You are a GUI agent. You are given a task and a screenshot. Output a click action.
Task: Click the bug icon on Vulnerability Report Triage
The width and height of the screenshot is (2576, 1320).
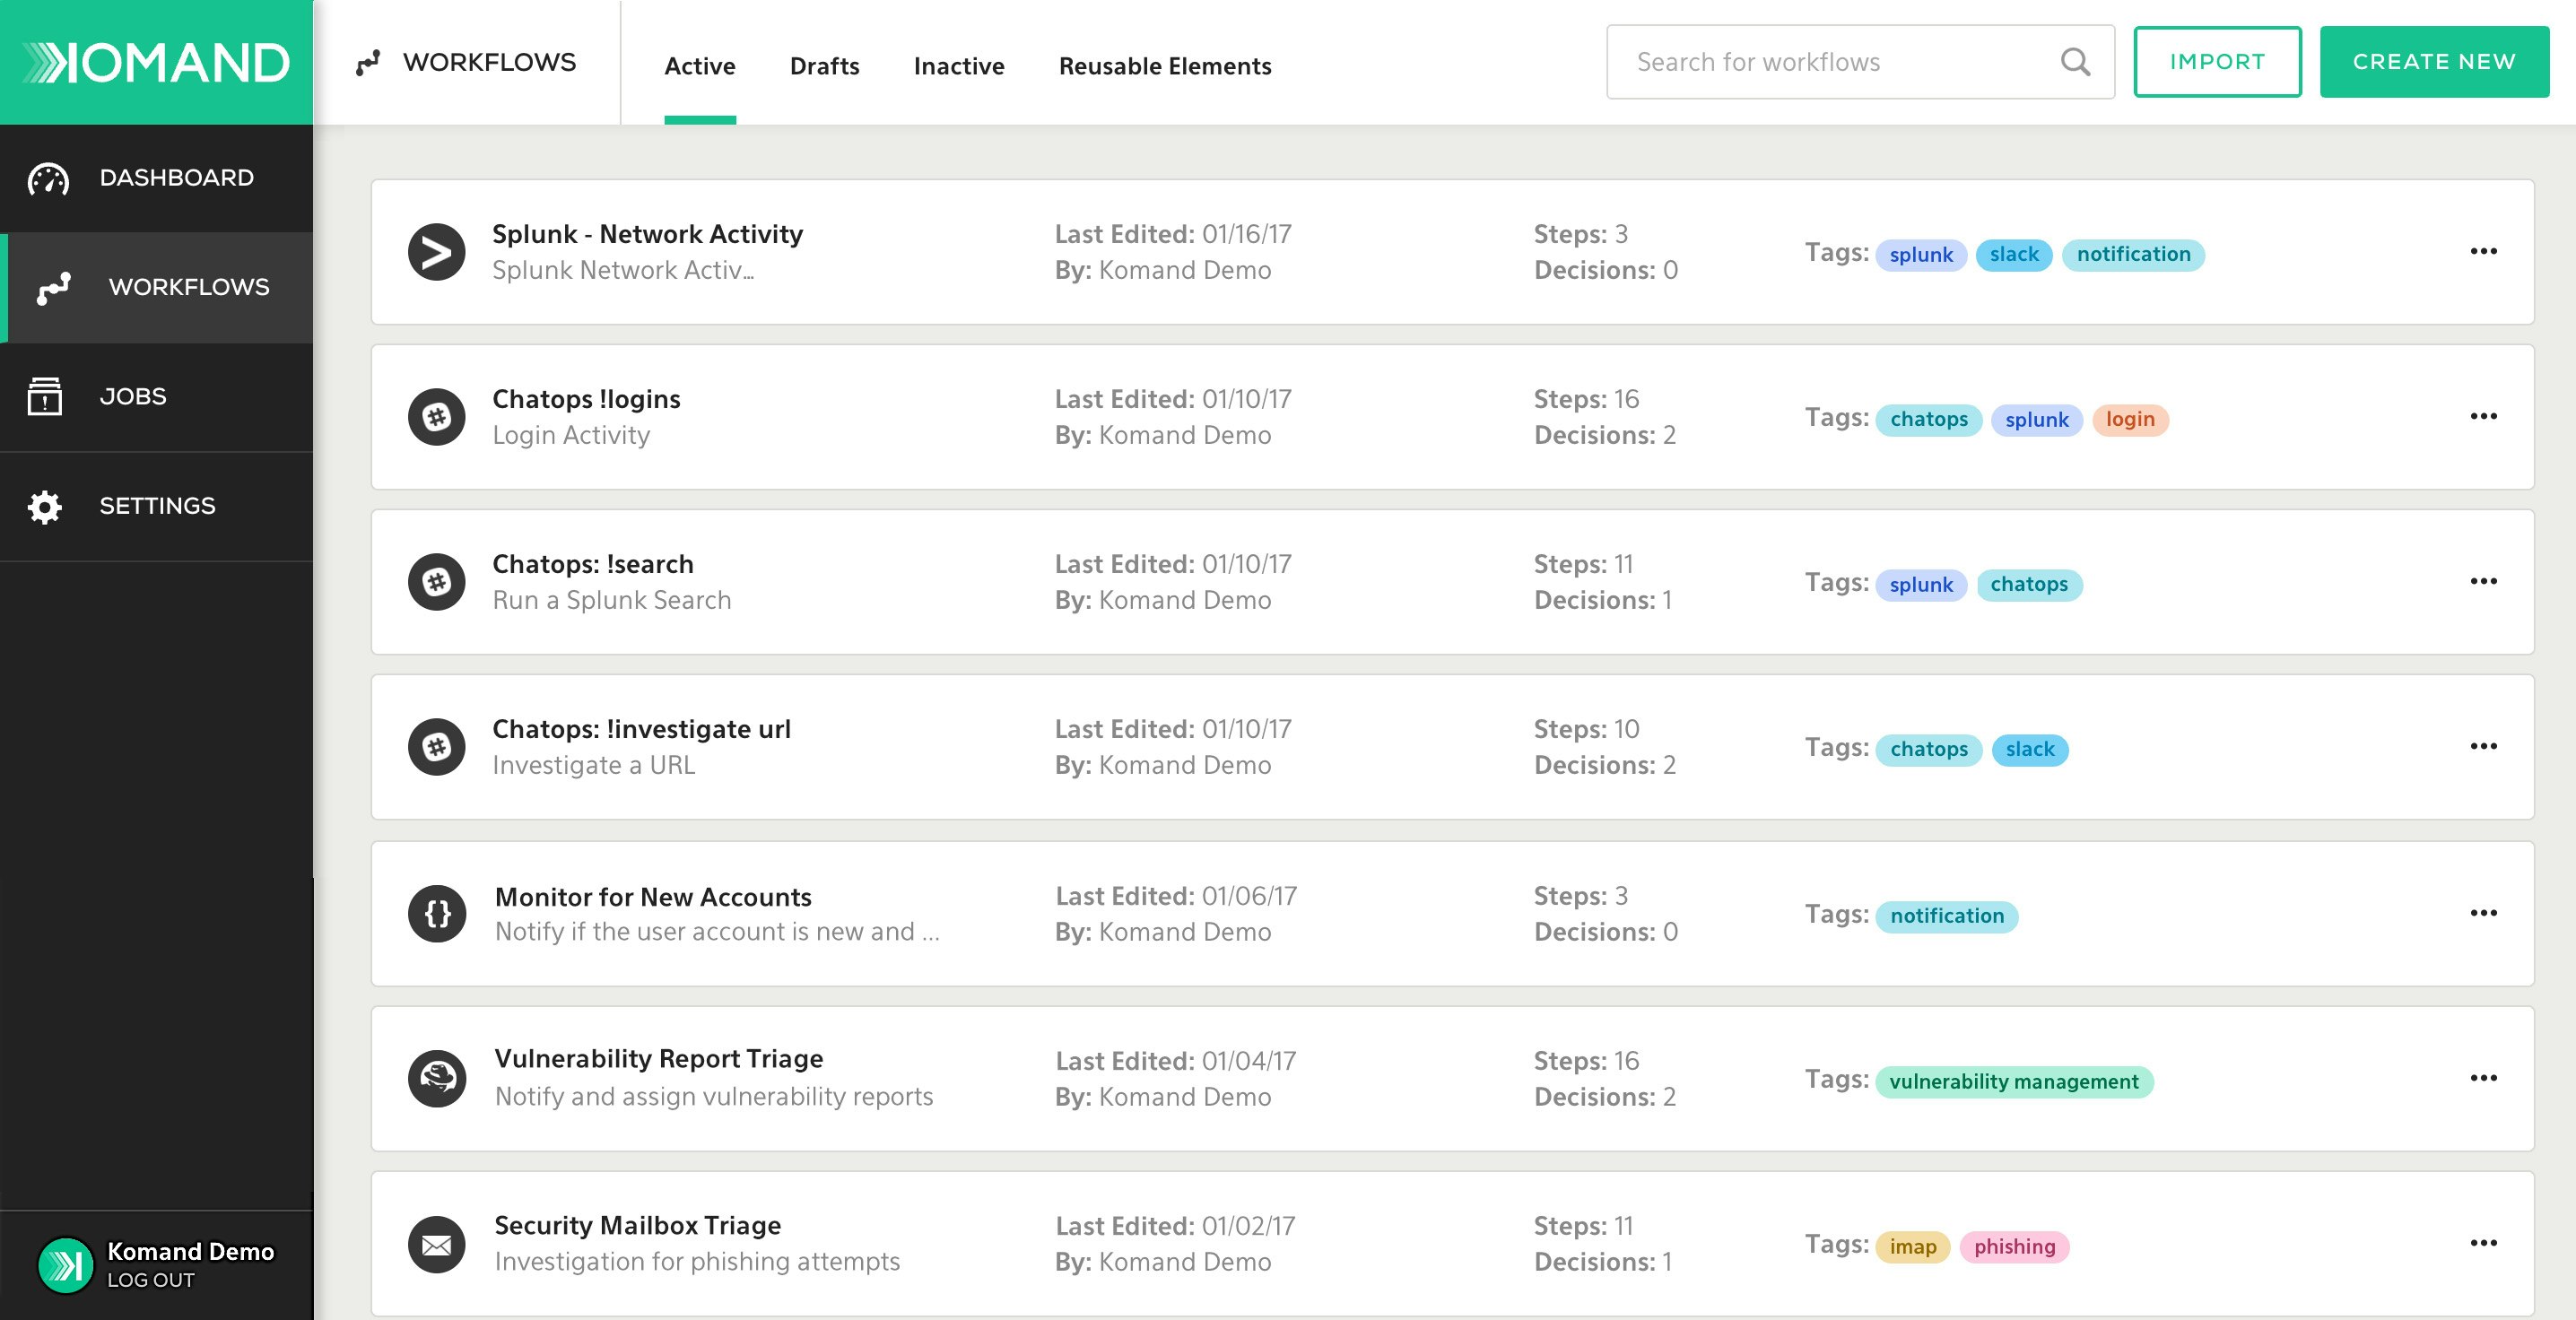[437, 1078]
